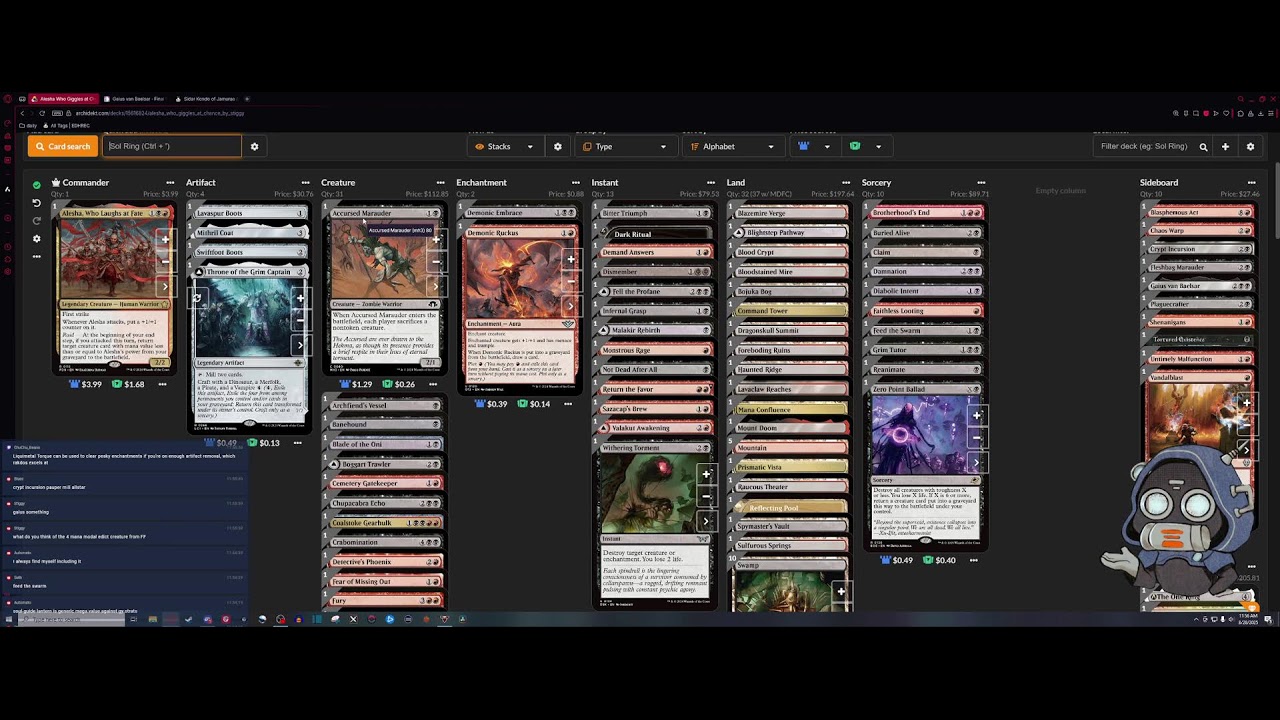Select the Chupacabra Echo creature card
1280x720 pixels.
(384, 503)
